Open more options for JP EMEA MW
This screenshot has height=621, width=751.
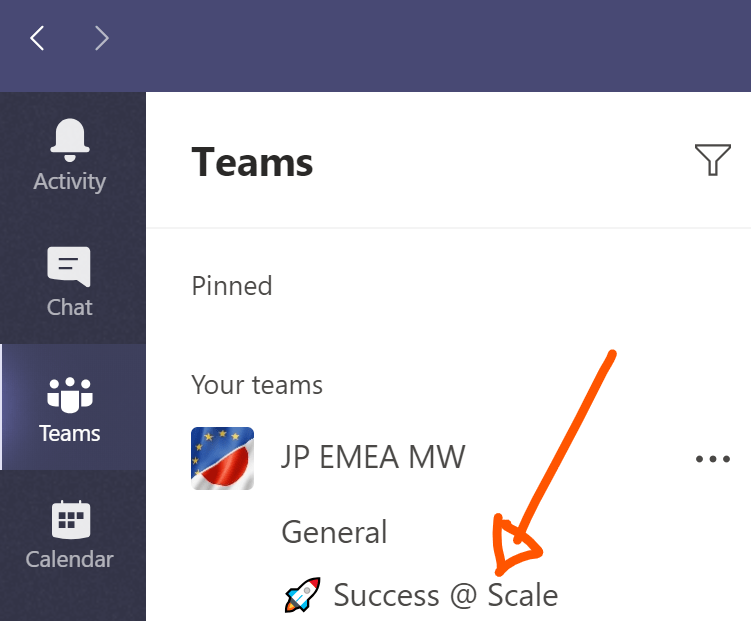[712, 459]
